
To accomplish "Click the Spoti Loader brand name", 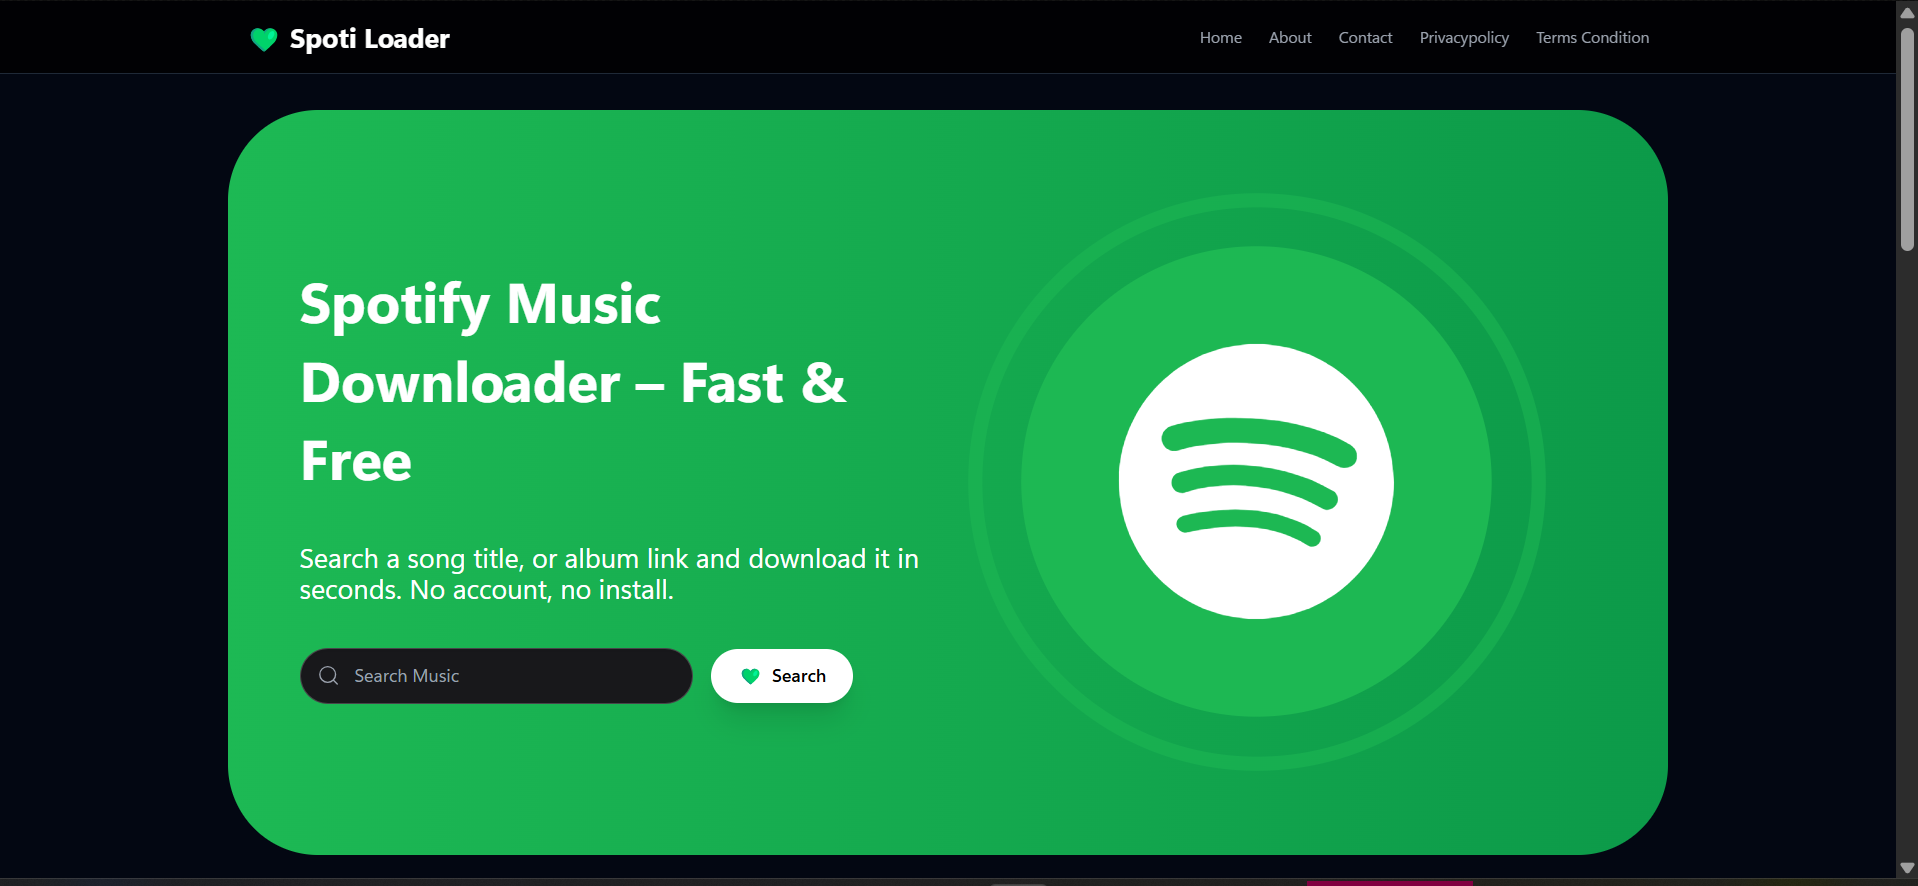I will (369, 39).
